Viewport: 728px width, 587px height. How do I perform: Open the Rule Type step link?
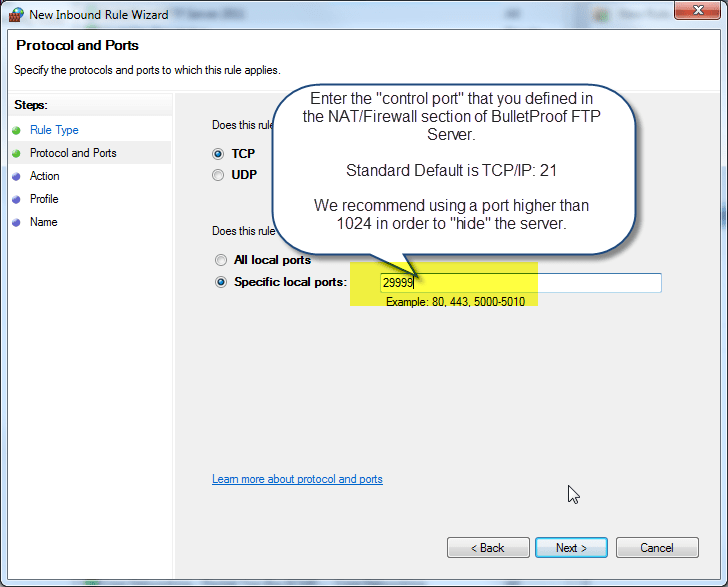tap(54, 130)
